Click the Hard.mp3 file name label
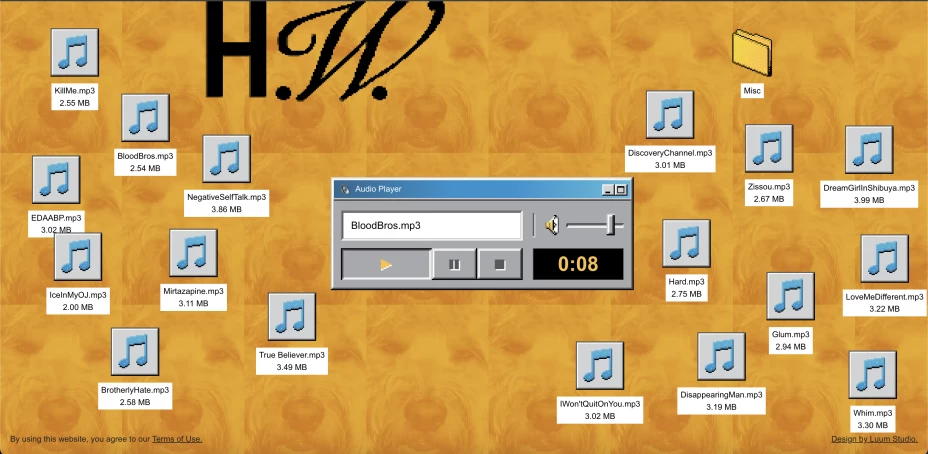 [x=687, y=281]
